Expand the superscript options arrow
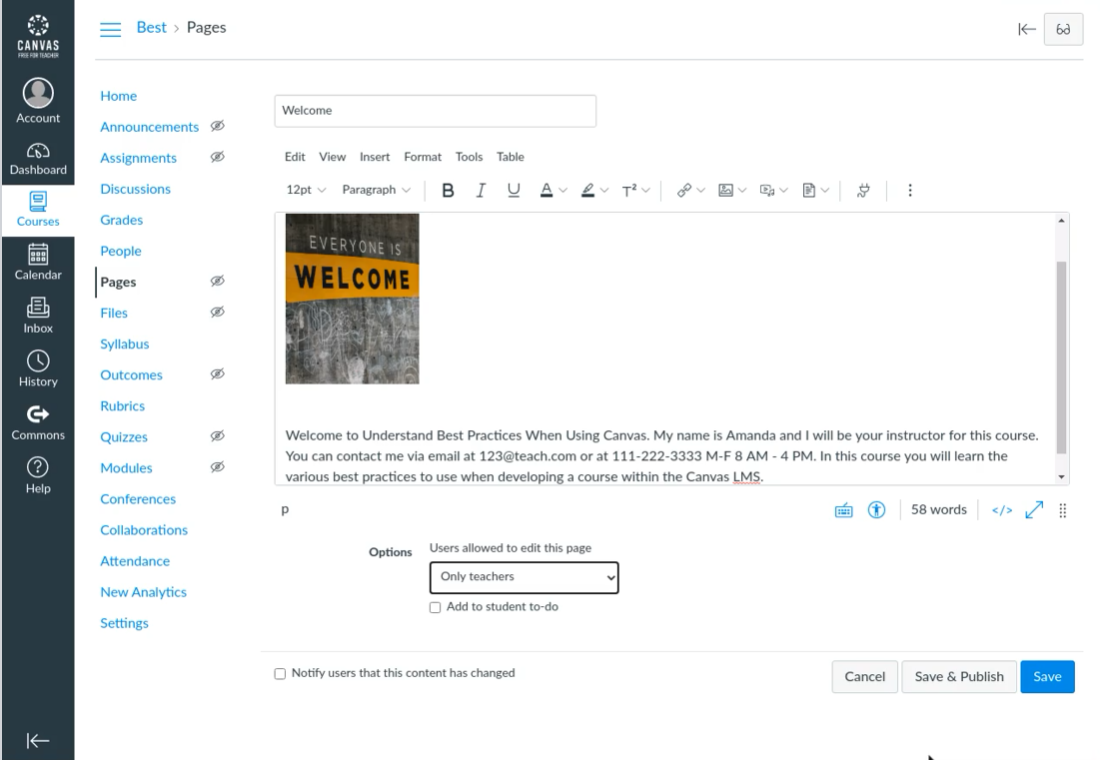This screenshot has height=760, width=1100. [646, 190]
